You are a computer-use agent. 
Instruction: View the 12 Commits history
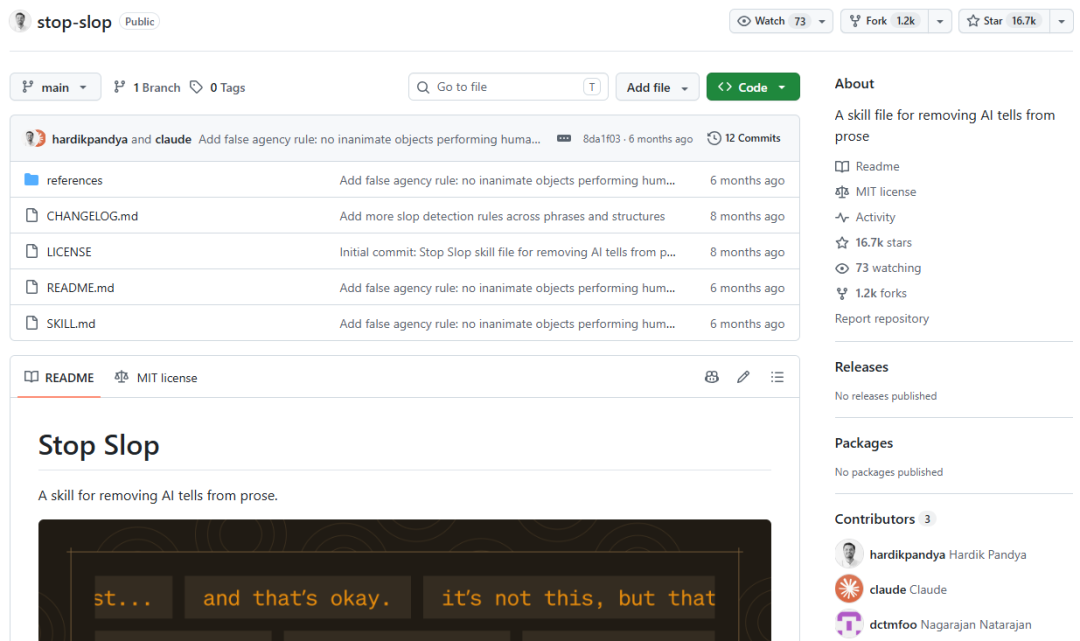click(744, 138)
